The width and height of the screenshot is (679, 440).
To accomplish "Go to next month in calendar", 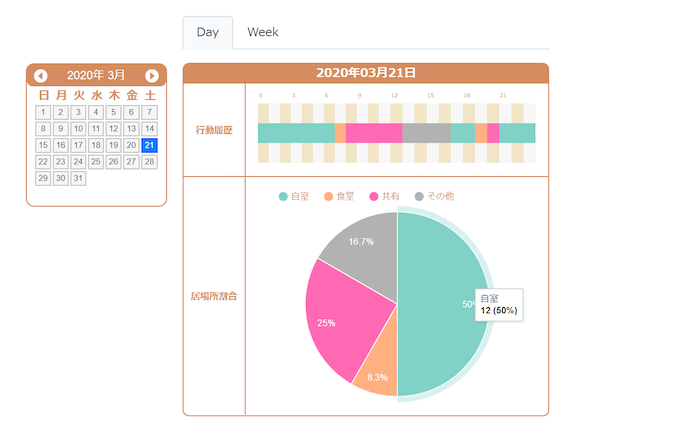I will 152,76.
